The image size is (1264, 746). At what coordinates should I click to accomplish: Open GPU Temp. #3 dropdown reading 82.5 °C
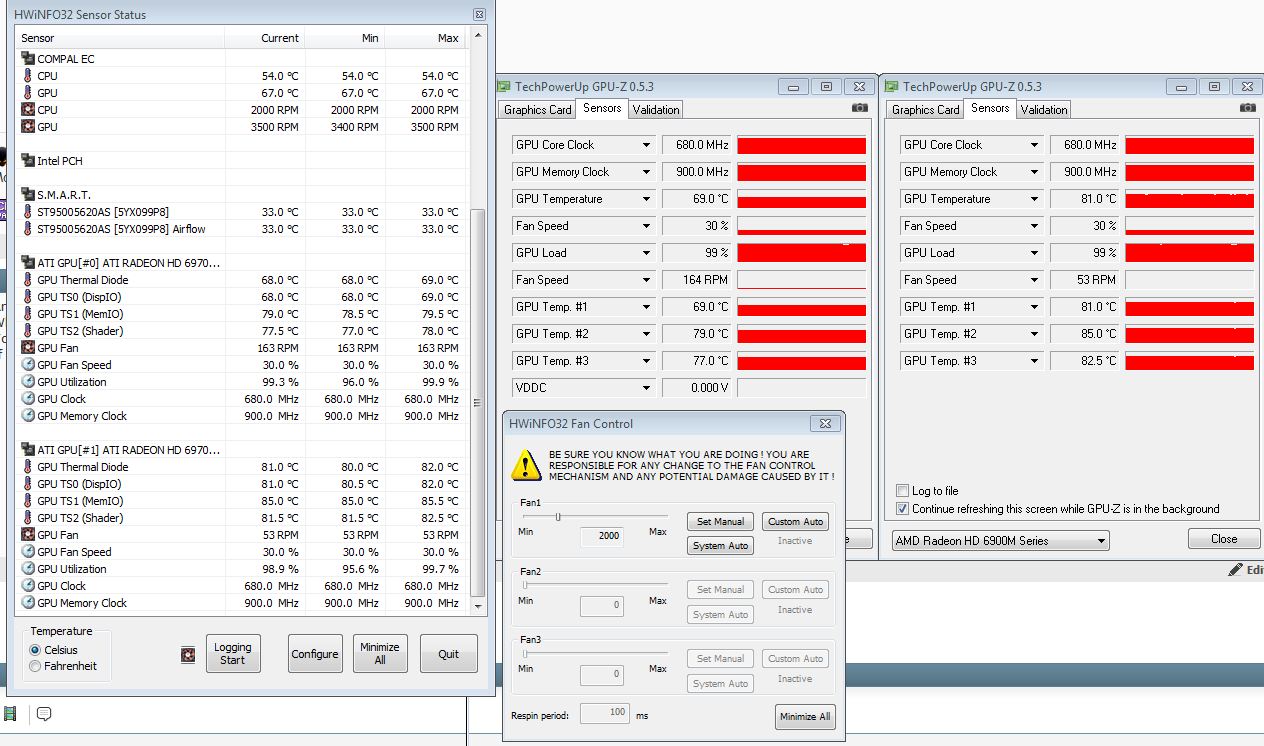tap(1034, 361)
